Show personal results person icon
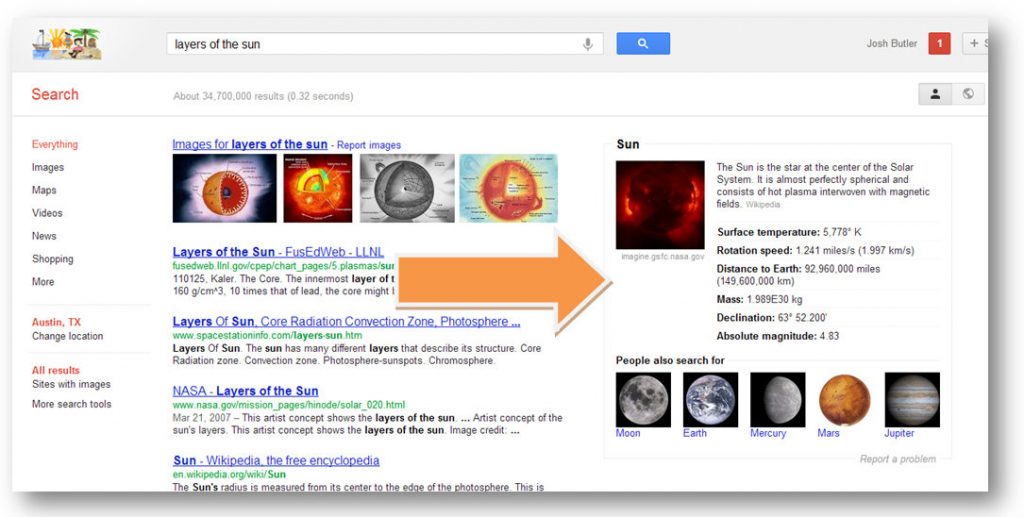The height and width of the screenshot is (517, 1024). click(935, 94)
